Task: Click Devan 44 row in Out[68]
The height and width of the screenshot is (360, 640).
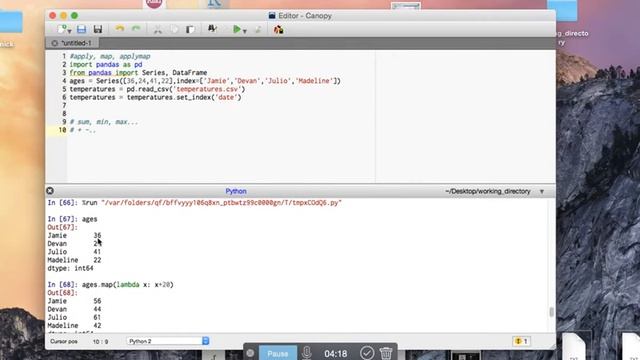Action: [x=74, y=309]
